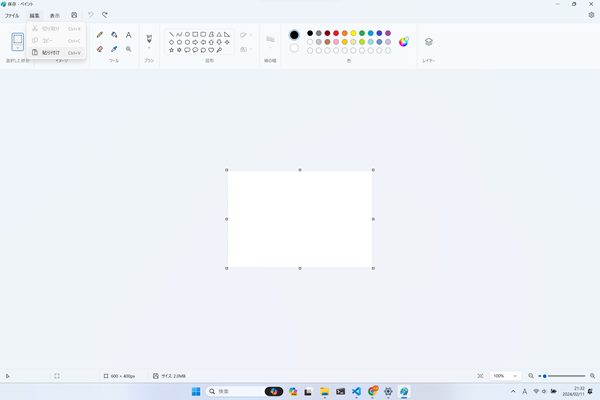
Task: Select the Magnifier tool
Action: (x=129, y=49)
